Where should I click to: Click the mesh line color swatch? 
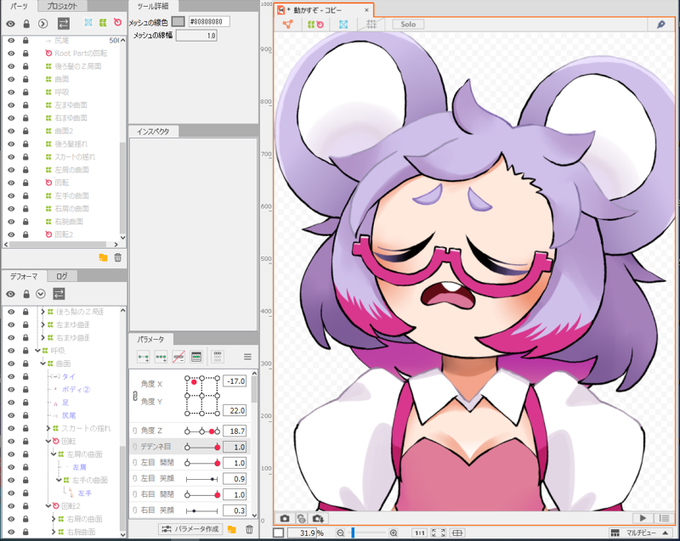178,21
